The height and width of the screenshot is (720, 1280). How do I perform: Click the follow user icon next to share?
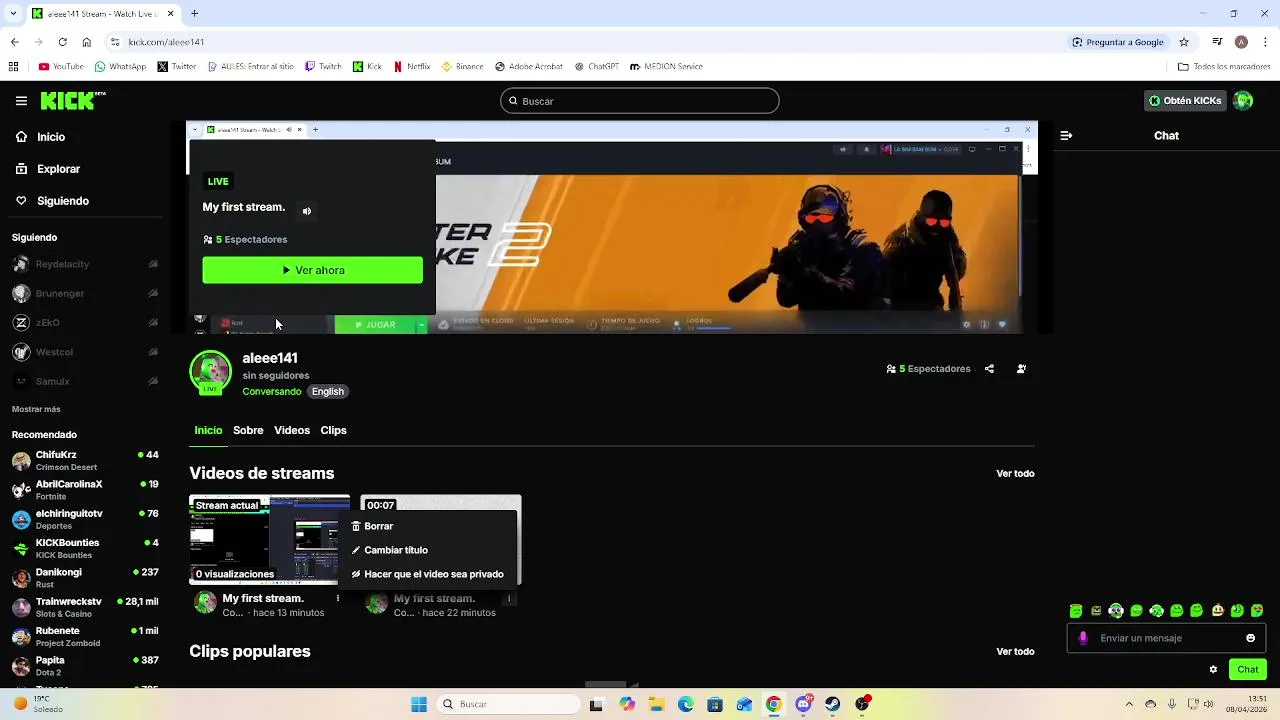coord(1021,369)
